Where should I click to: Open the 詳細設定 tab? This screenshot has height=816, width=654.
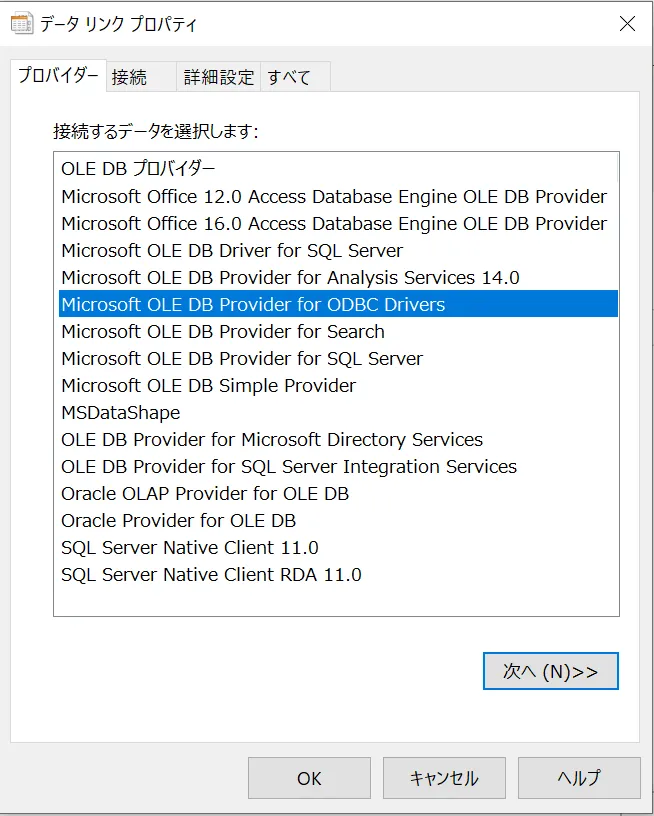[x=219, y=77]
